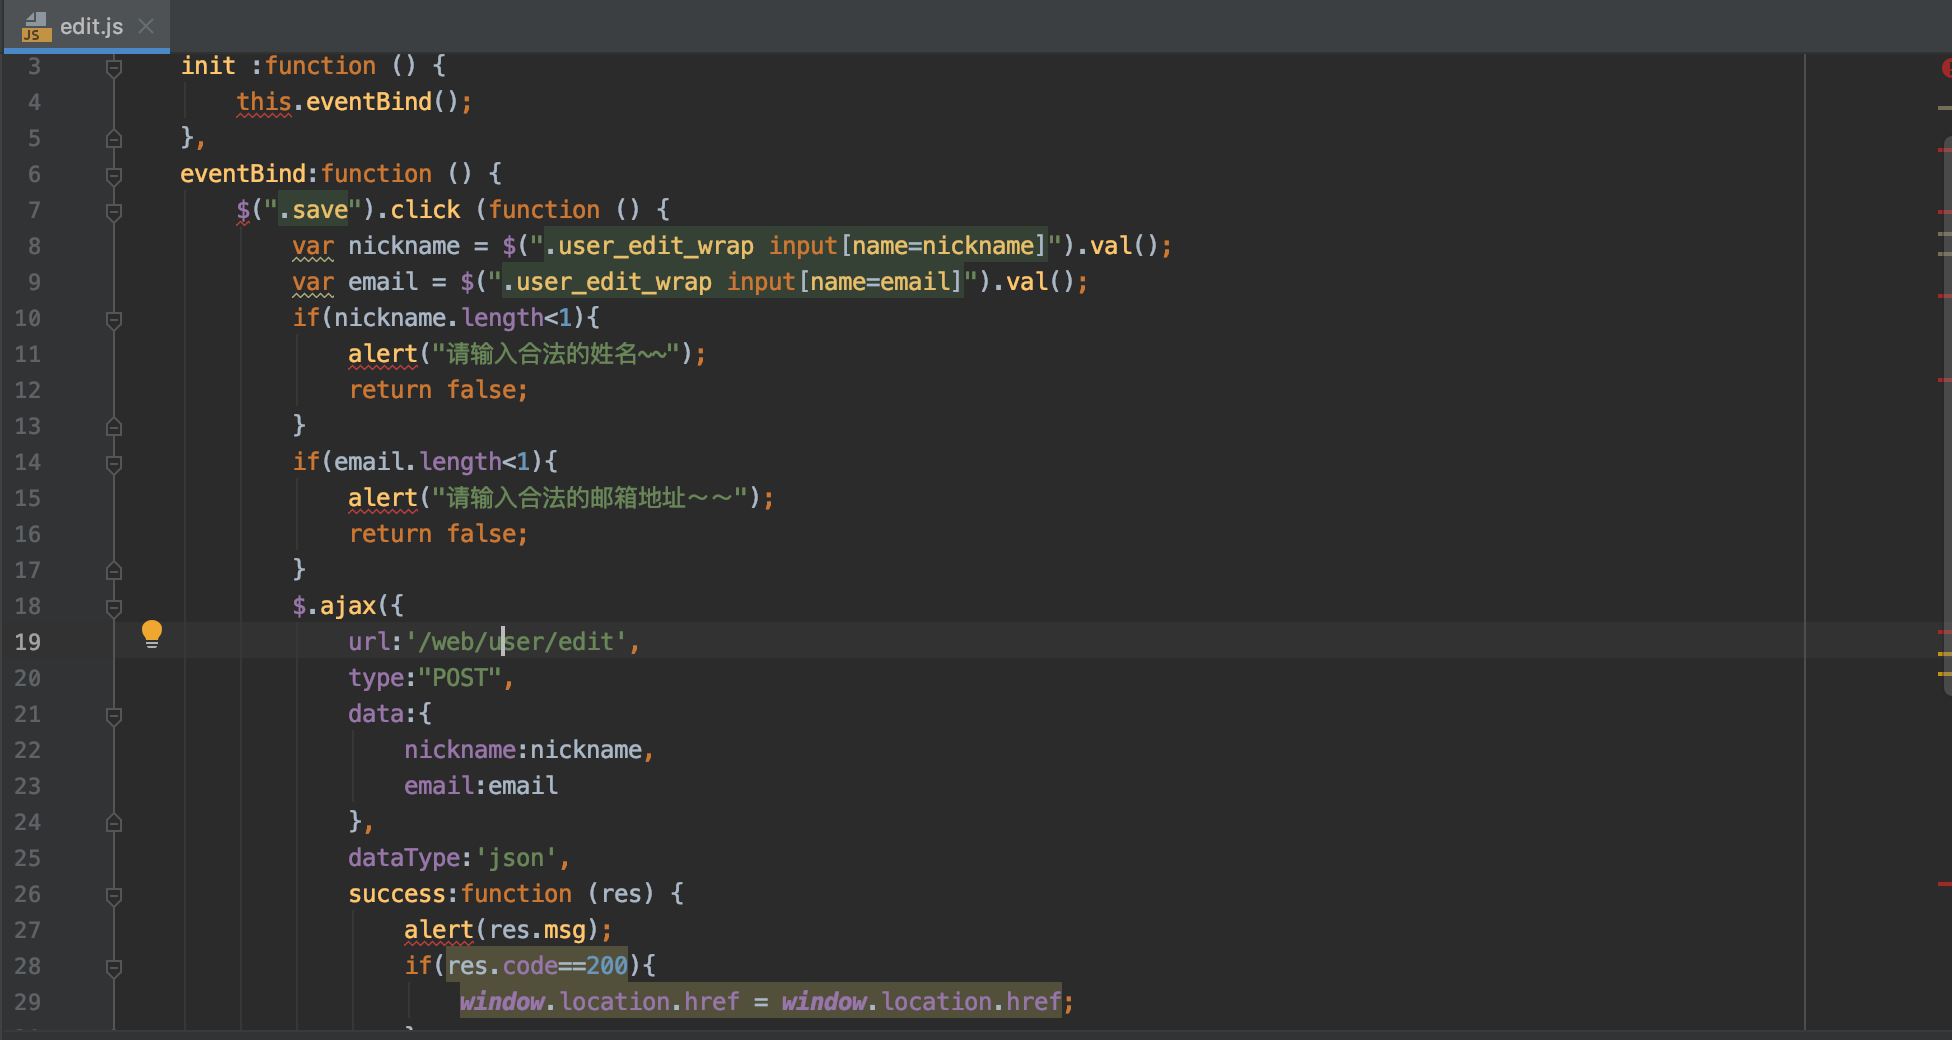Click the 'nickname' property key on line 22

click(x=460, y=749)
